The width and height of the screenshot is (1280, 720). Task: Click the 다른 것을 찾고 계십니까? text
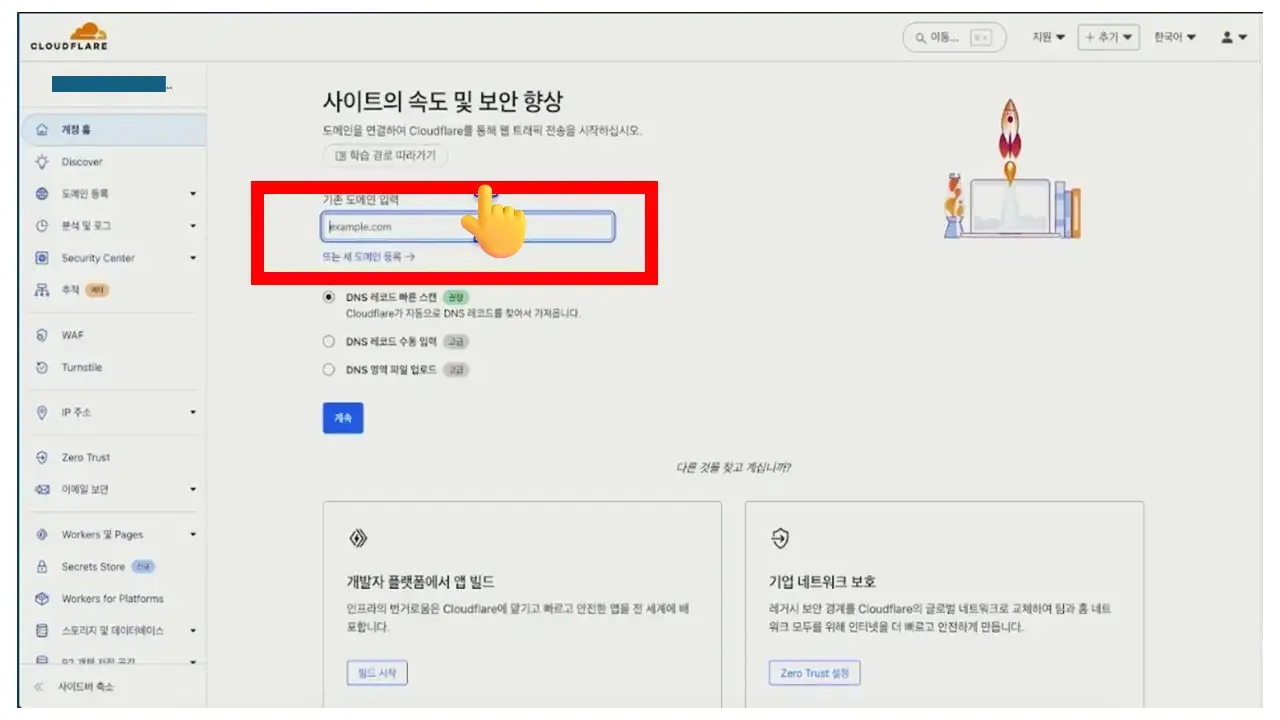coord(734,467)
